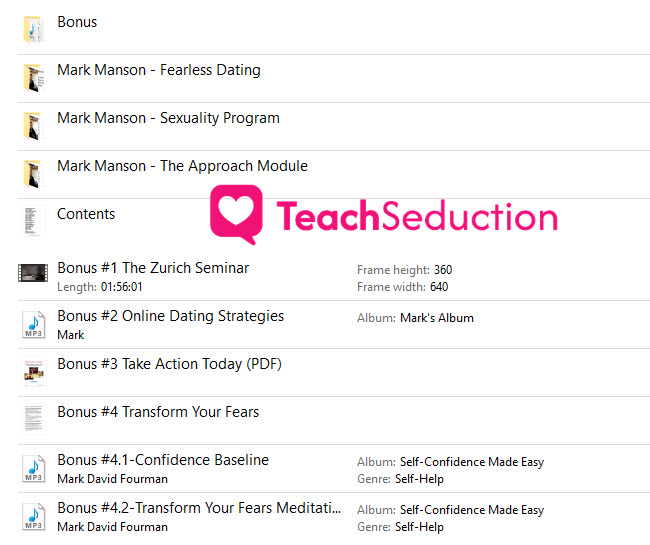Open the Take Action Today PDF icon
This screenshot has width=650, height=545.
(x=34, y=372)
